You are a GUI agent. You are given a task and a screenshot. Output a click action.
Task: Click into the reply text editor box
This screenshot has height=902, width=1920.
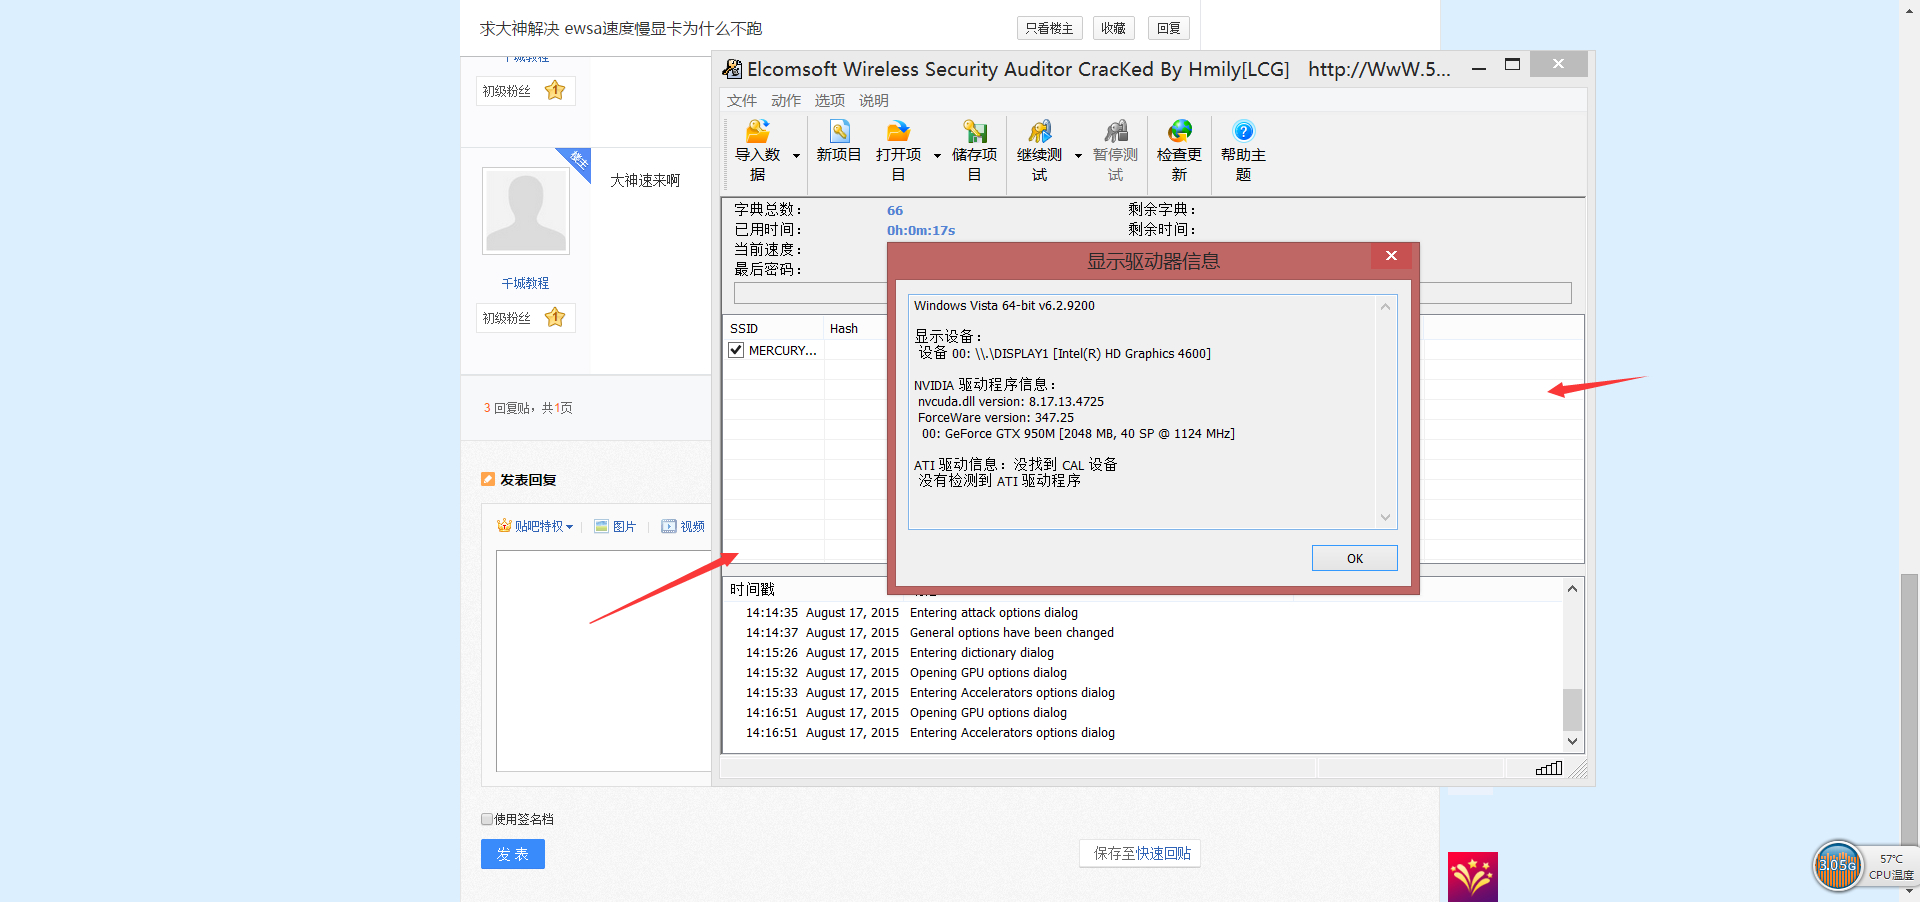[603, 660]
